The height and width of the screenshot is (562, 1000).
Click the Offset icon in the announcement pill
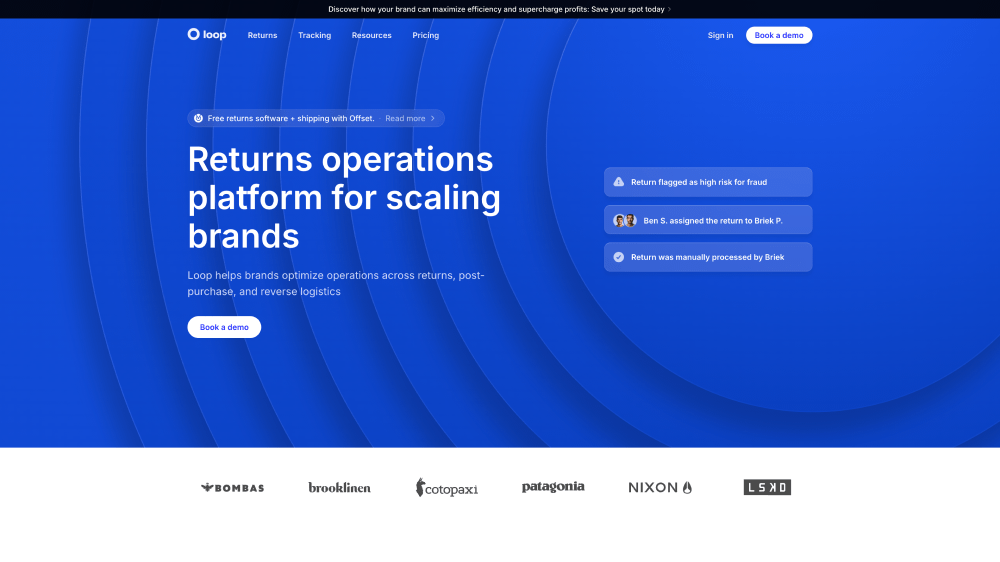pos(198,118)
